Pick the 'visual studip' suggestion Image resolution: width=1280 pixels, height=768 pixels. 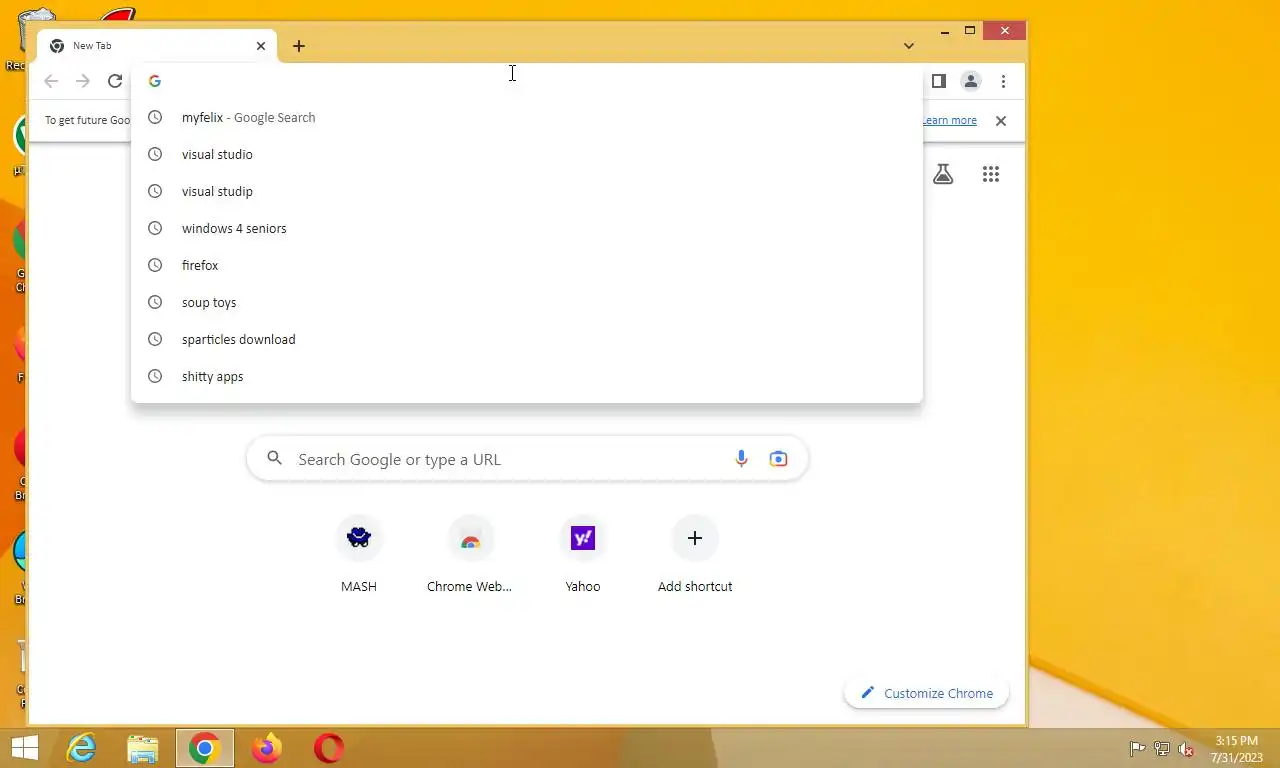[x=526, y=191]
